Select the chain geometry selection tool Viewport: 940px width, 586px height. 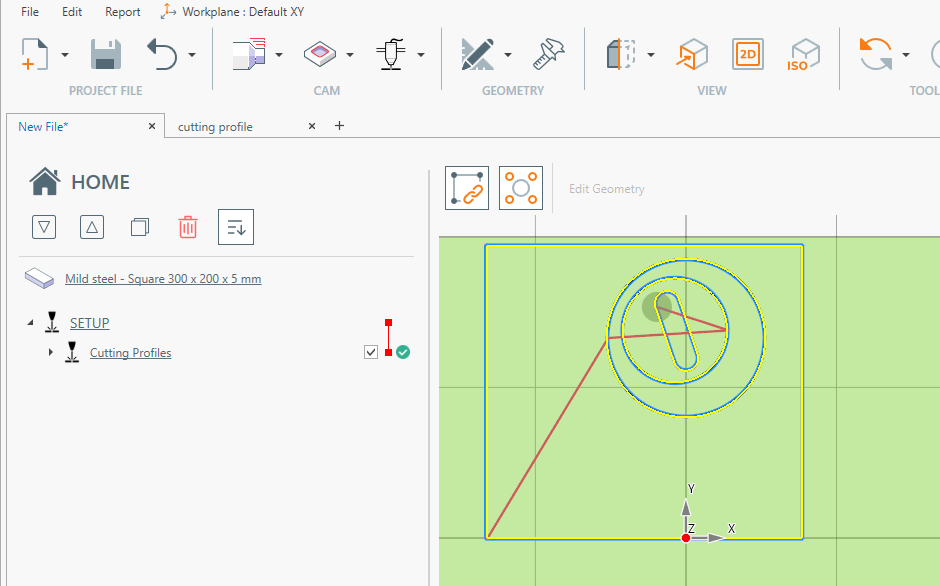point(467,188)
